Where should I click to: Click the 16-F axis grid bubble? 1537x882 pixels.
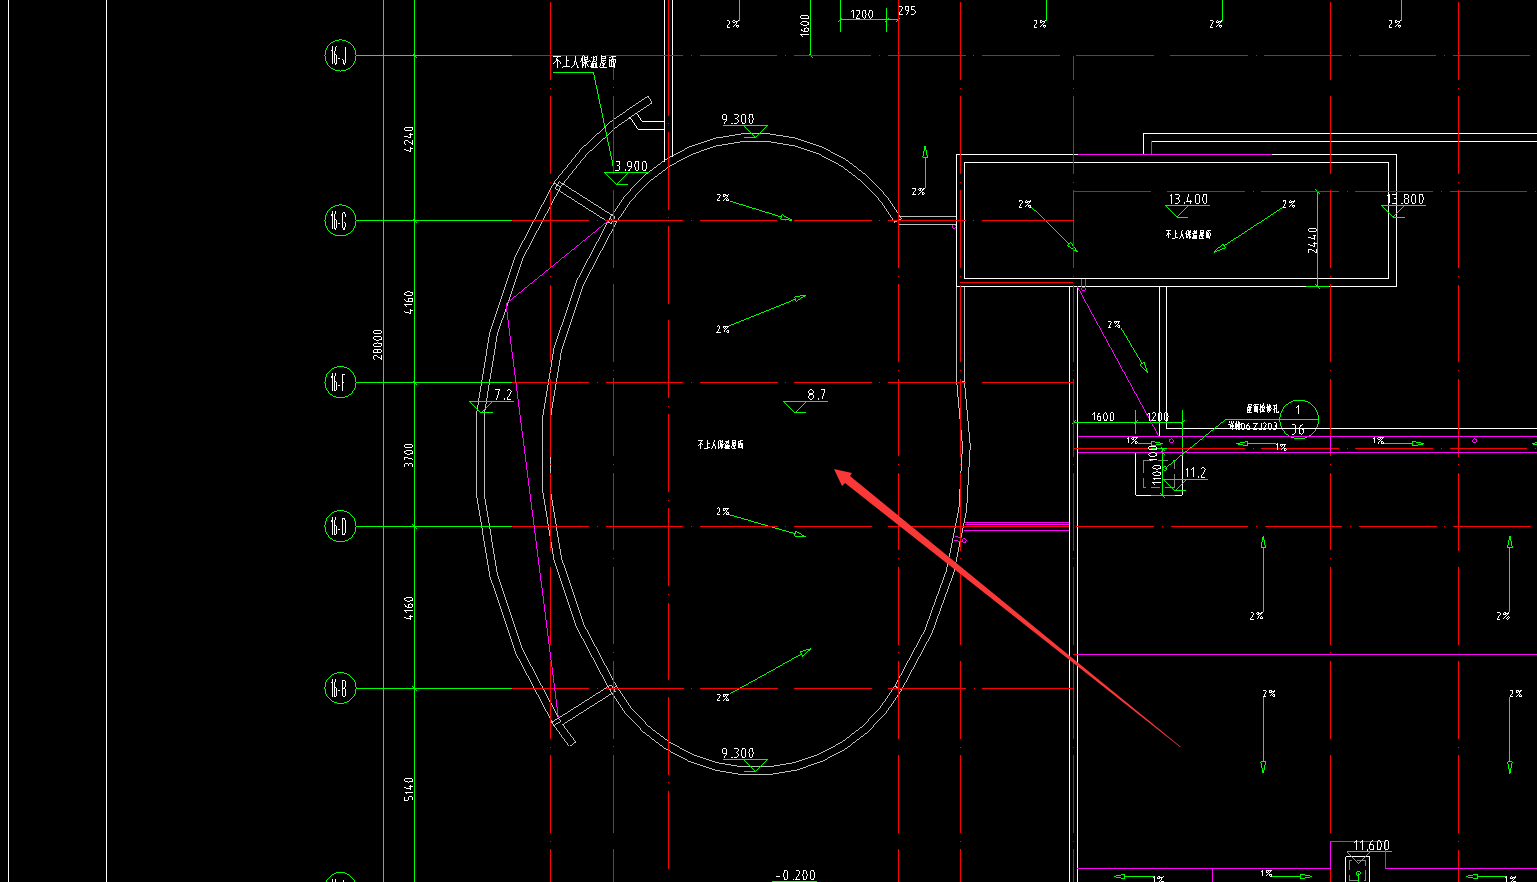pos(340,382)
